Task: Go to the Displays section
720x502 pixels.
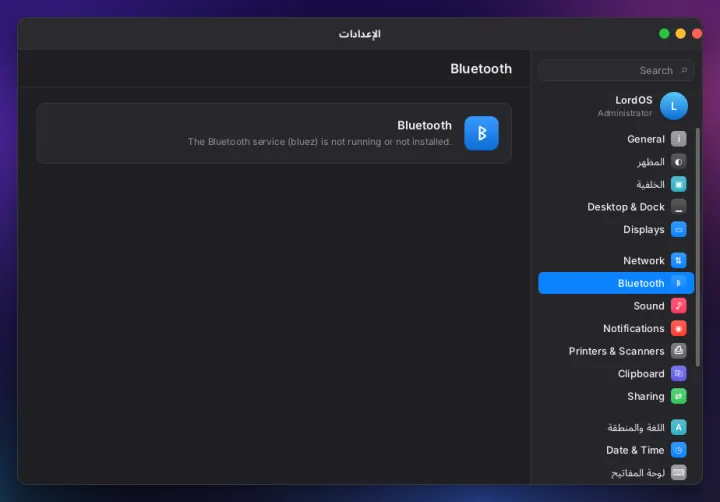Action: coord(616,229)
